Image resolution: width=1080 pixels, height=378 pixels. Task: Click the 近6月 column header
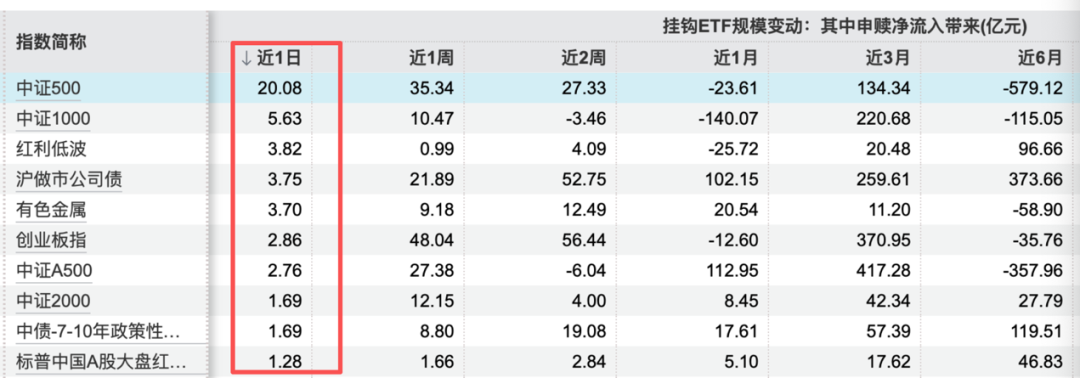[x=1040, y=59]
